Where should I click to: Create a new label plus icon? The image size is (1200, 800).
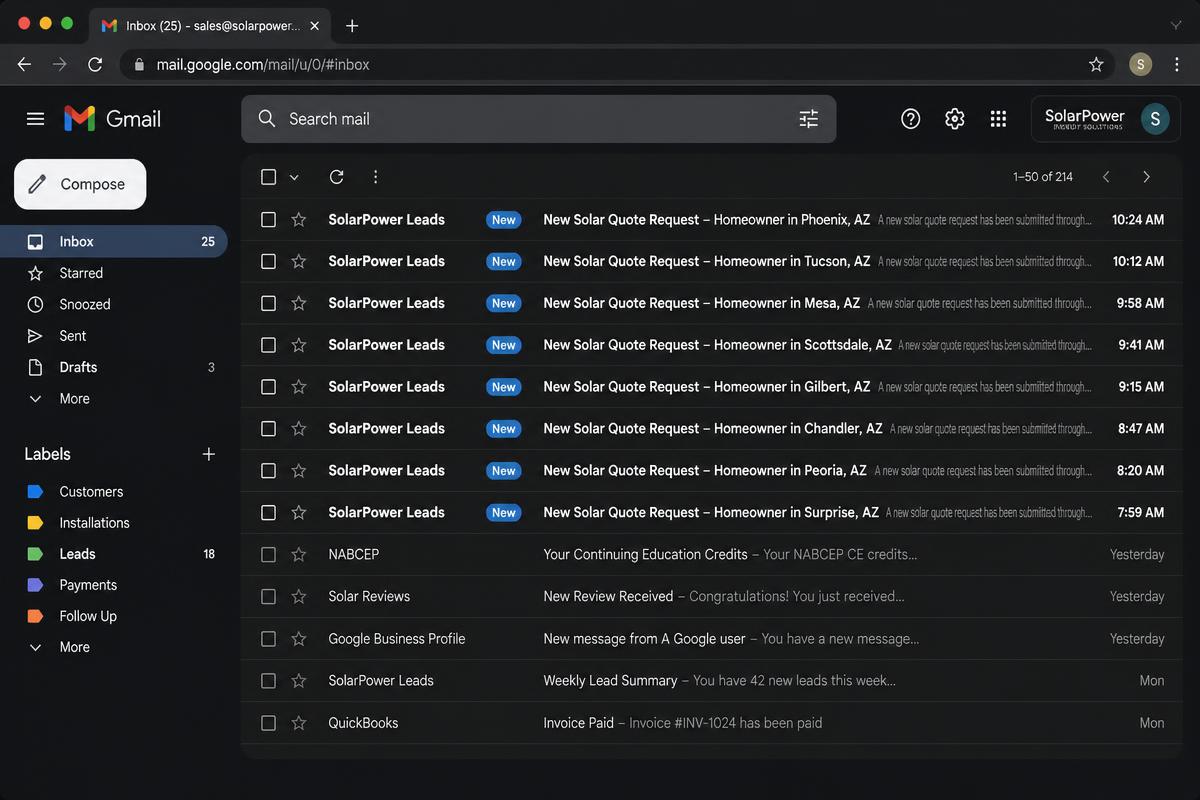(x=209, y=454)
